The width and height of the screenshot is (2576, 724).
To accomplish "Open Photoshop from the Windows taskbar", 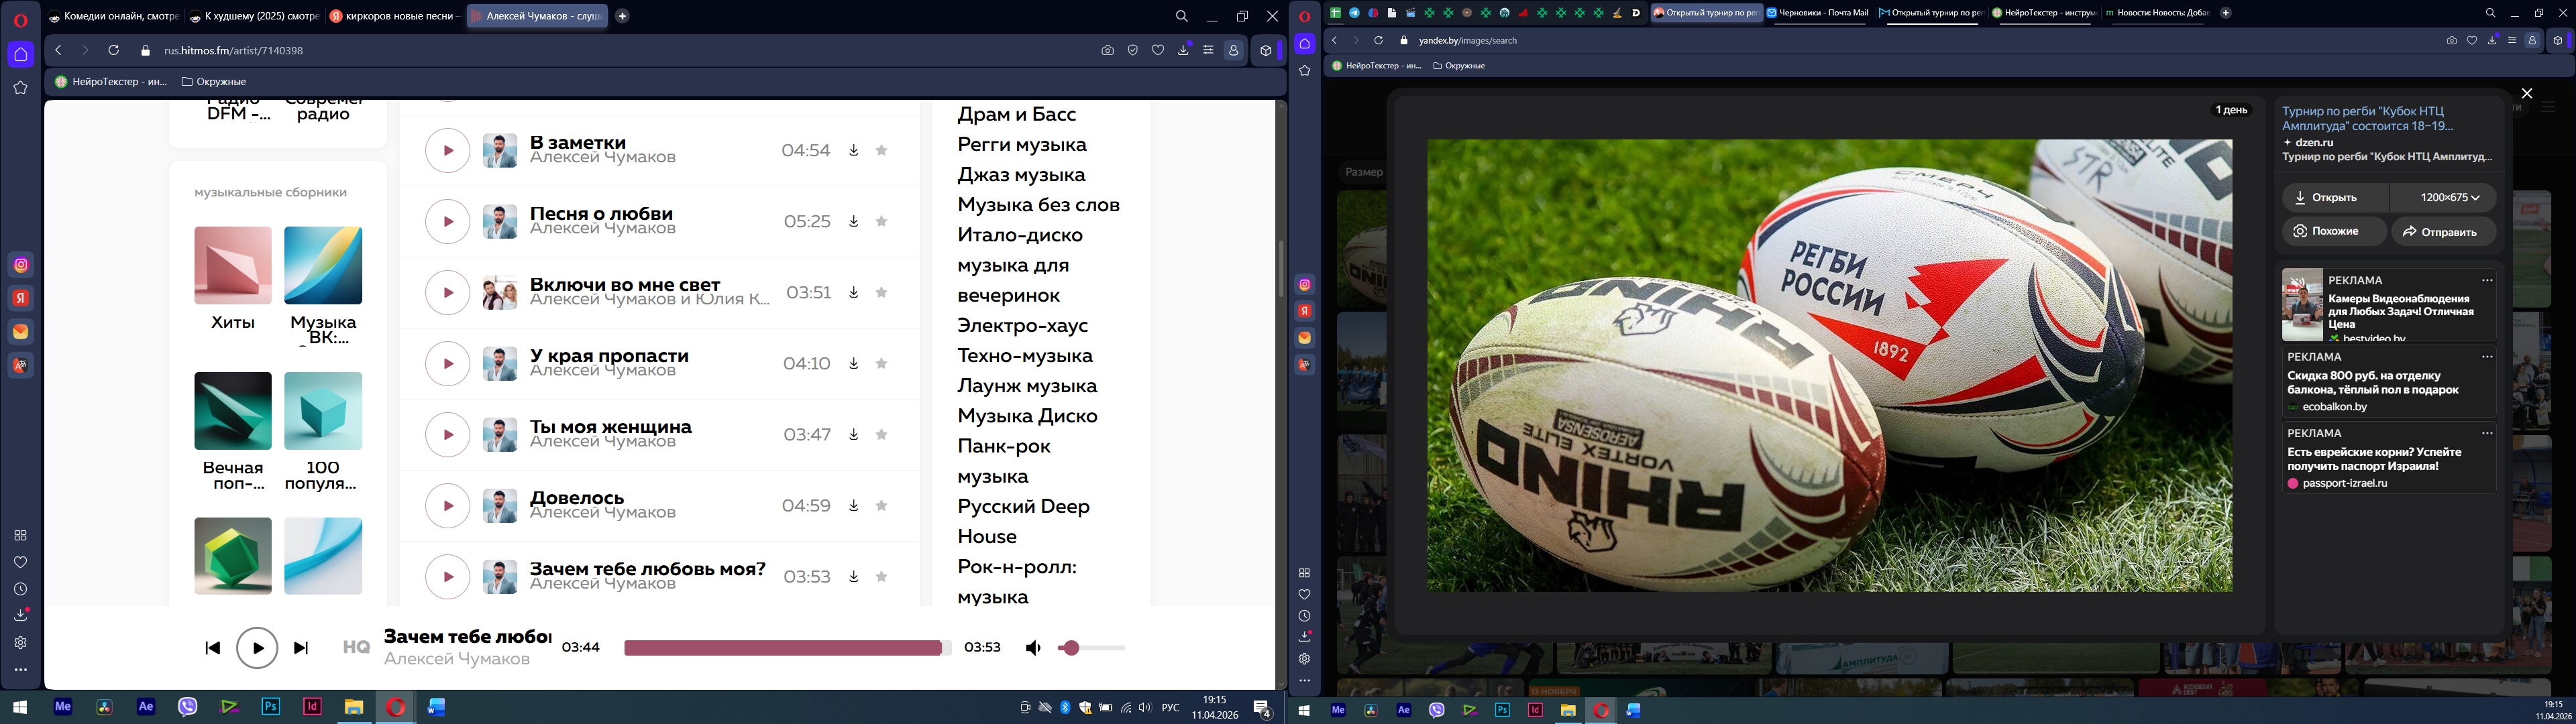I will point(271,707).
